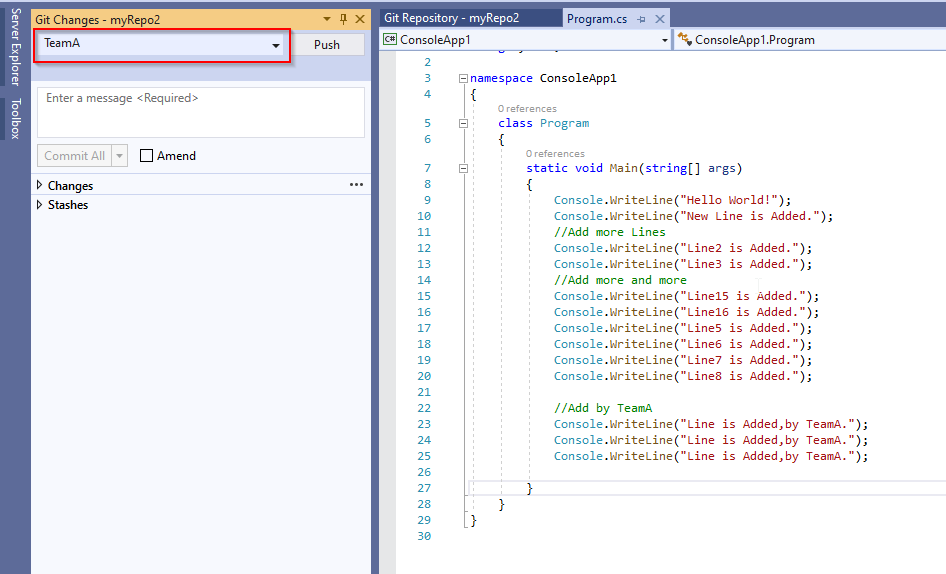Click the Push button
This screenshot has width=946, height=574.
(326, 45)
